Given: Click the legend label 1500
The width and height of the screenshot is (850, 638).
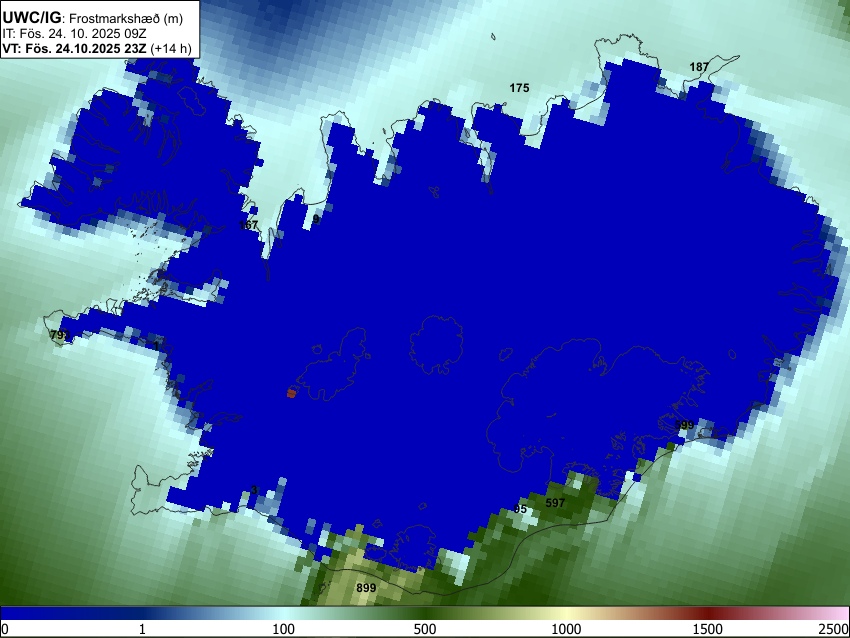Looking at the screenshot, I should [x=708, y=629].
